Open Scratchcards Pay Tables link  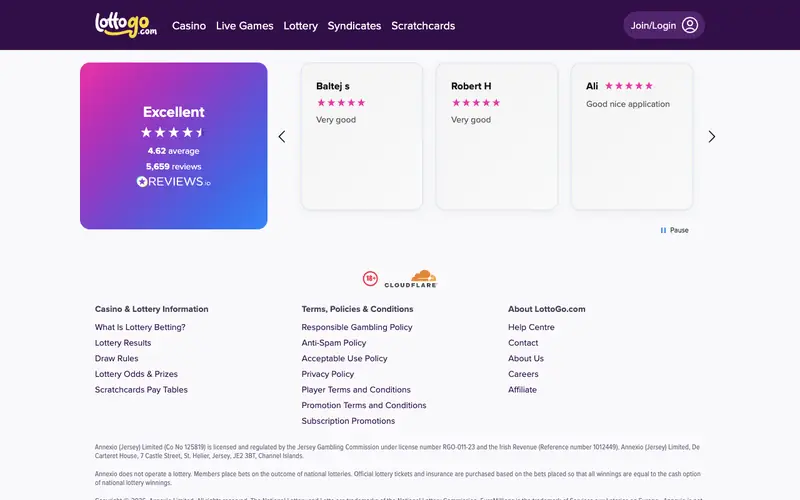point(141,390)
